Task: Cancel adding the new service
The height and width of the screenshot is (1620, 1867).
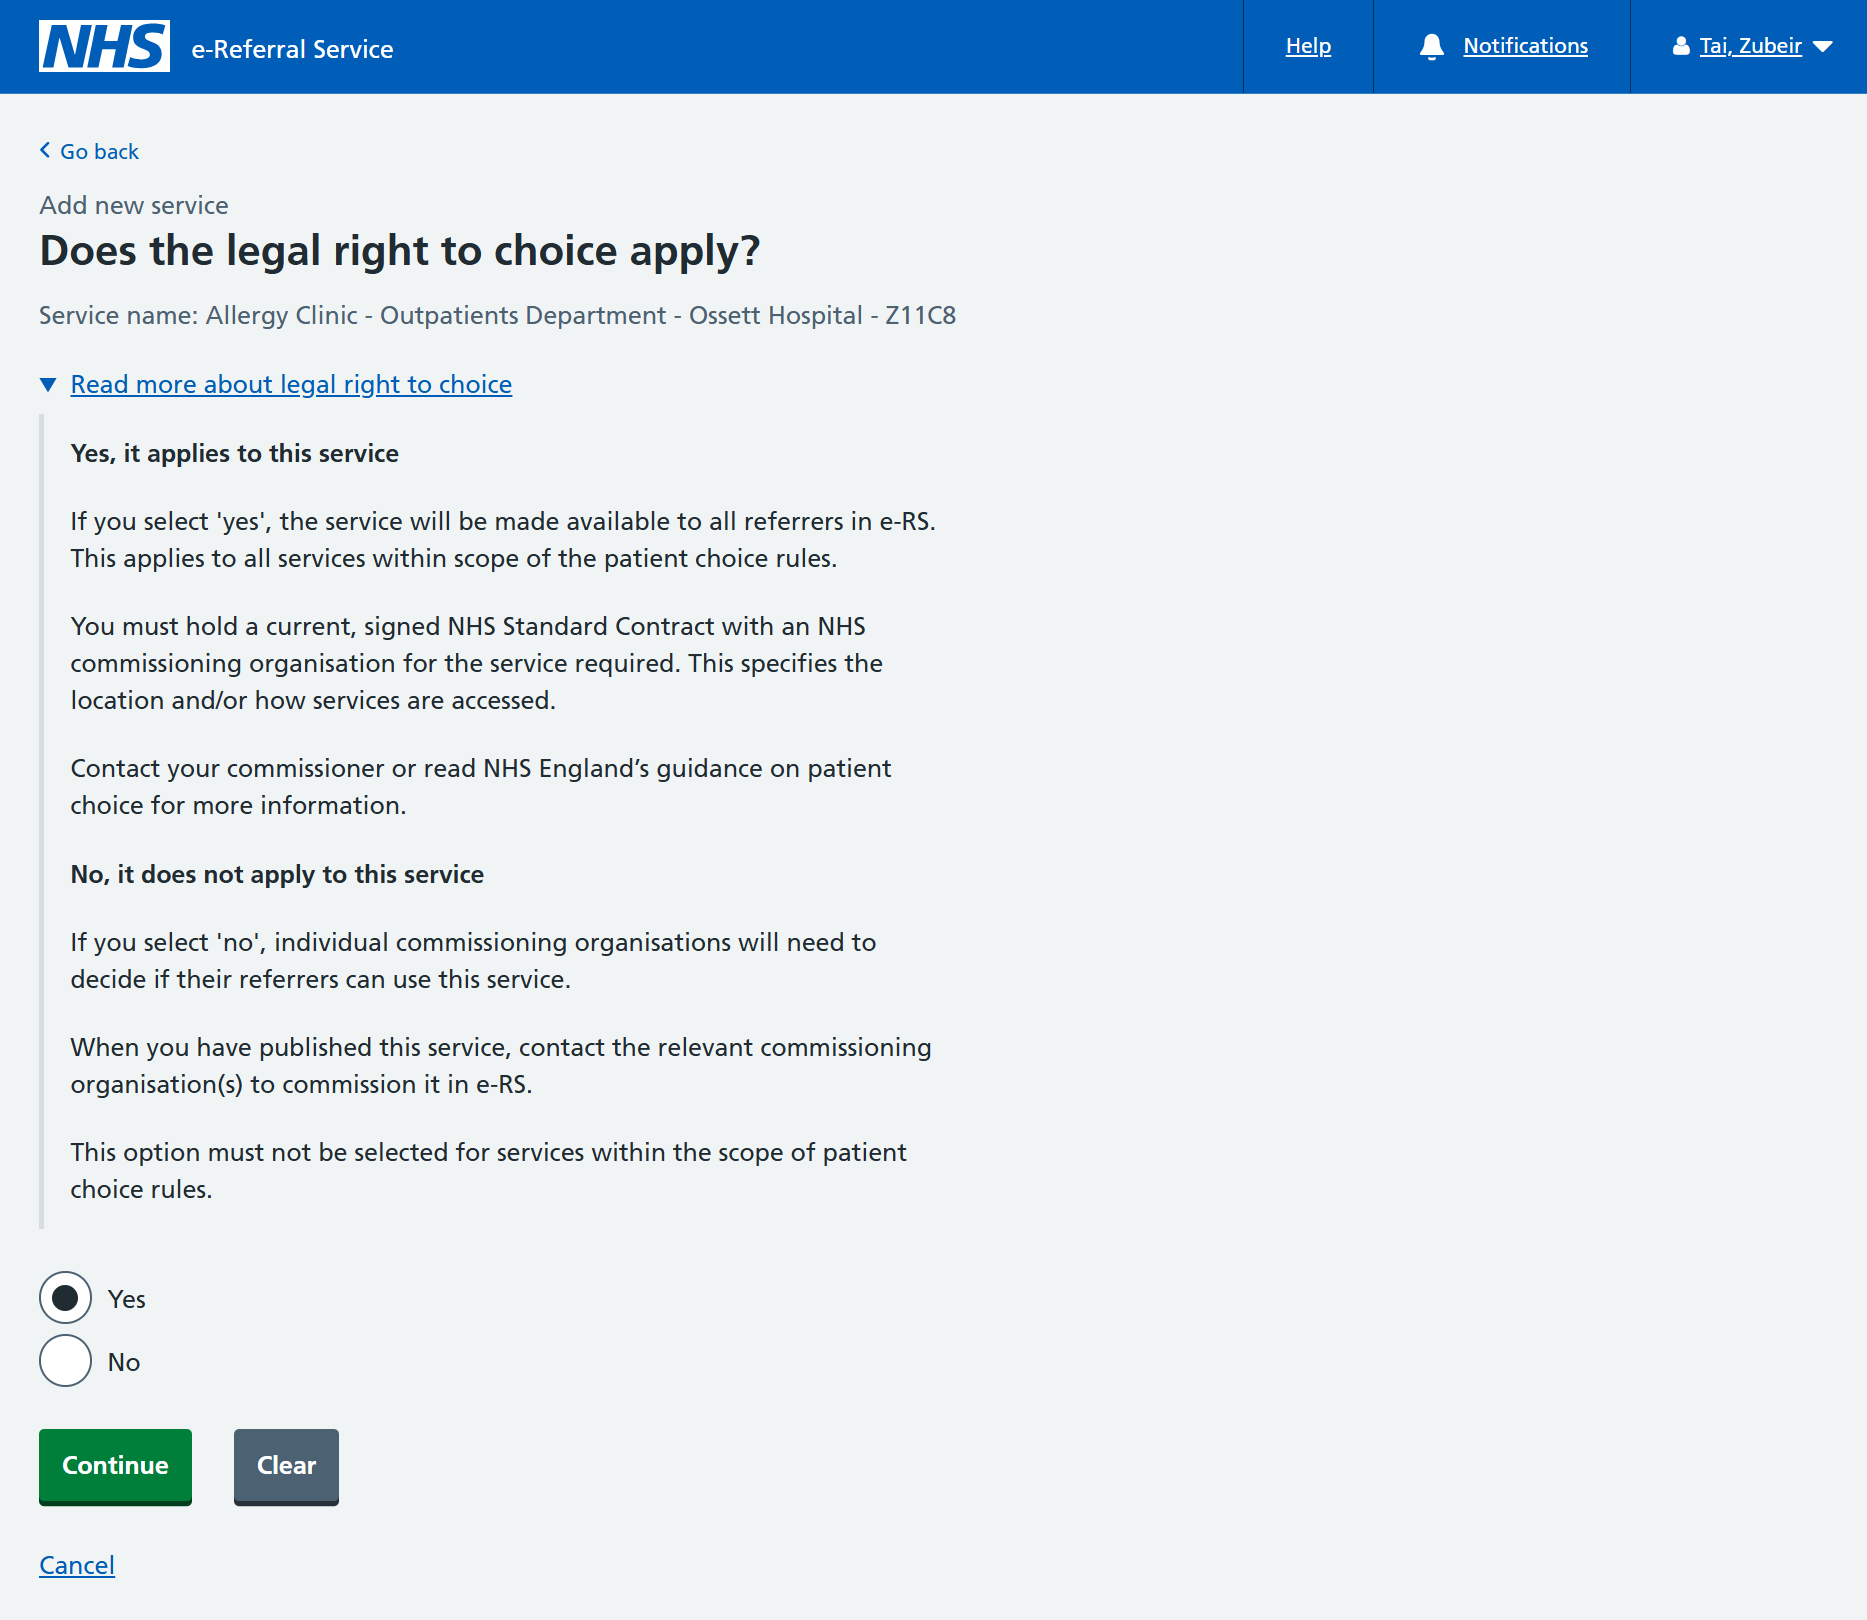Action: [x=77, y=1565]
